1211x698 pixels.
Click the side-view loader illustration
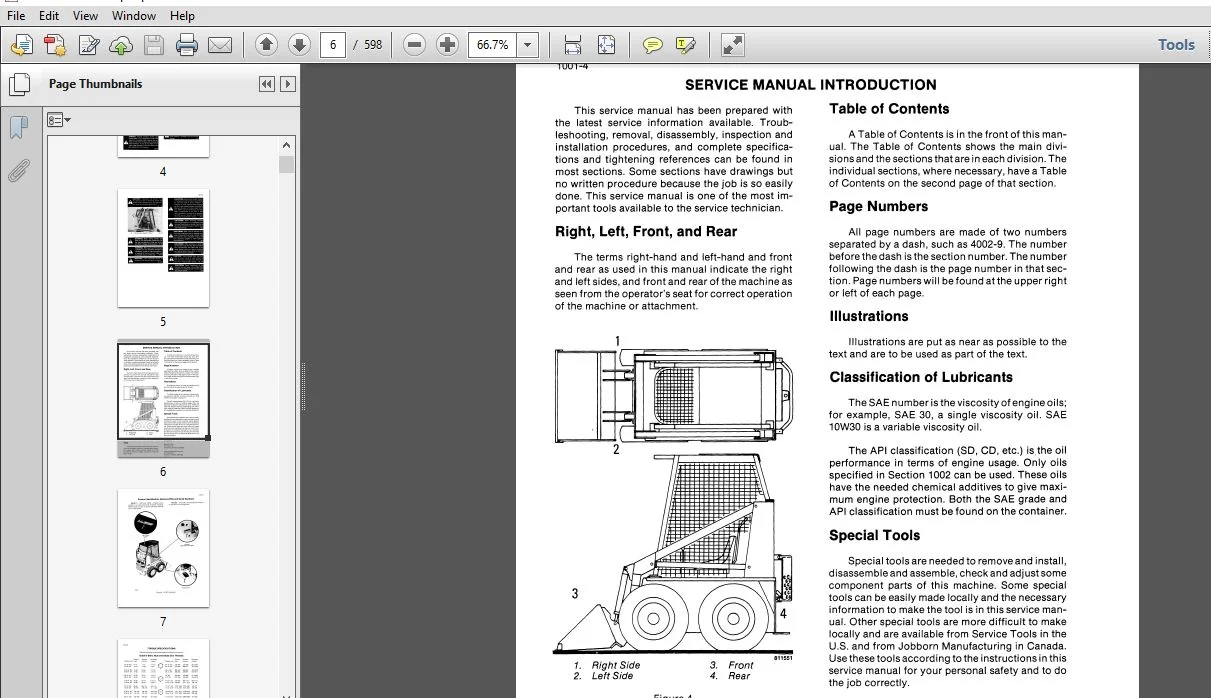click(x=675, y=553)
